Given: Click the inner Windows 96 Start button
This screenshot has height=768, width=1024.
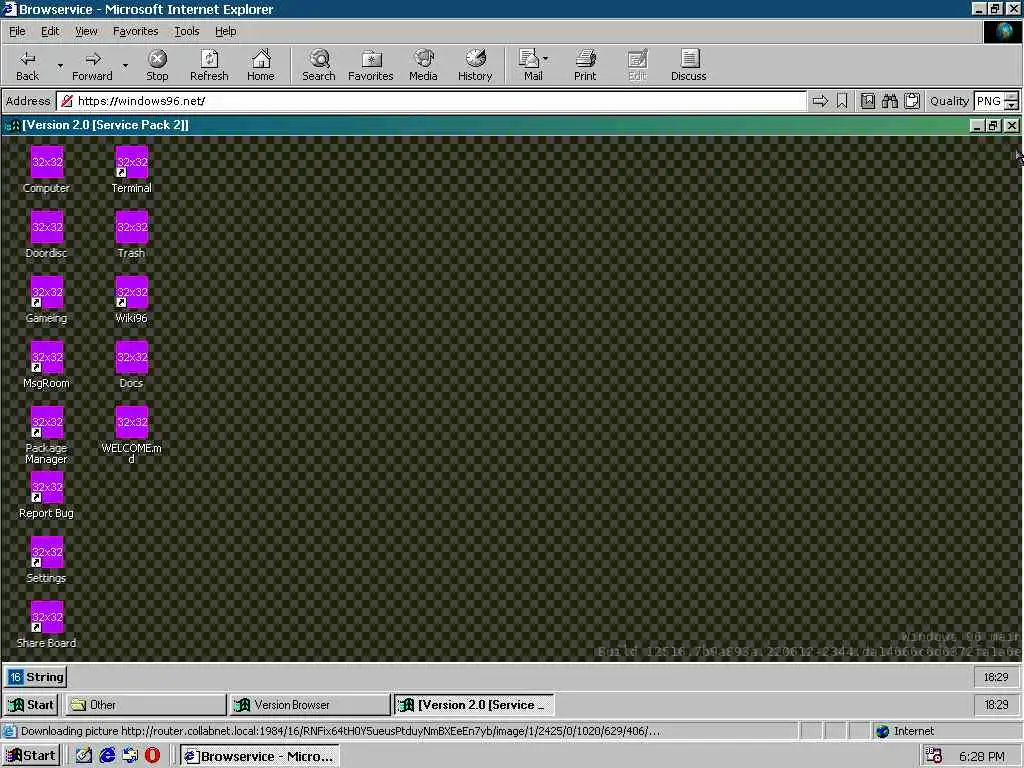Looking at the screenshot, I should pos(31,705).
